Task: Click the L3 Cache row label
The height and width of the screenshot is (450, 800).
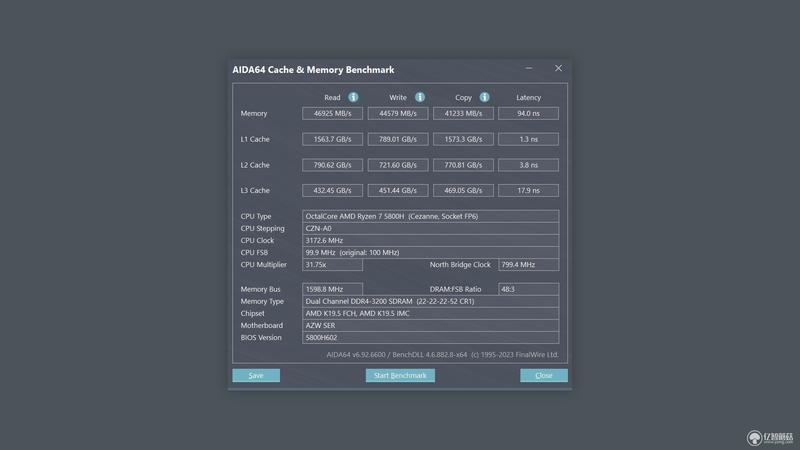Action: pyautogui.click(x=255, y=191)
